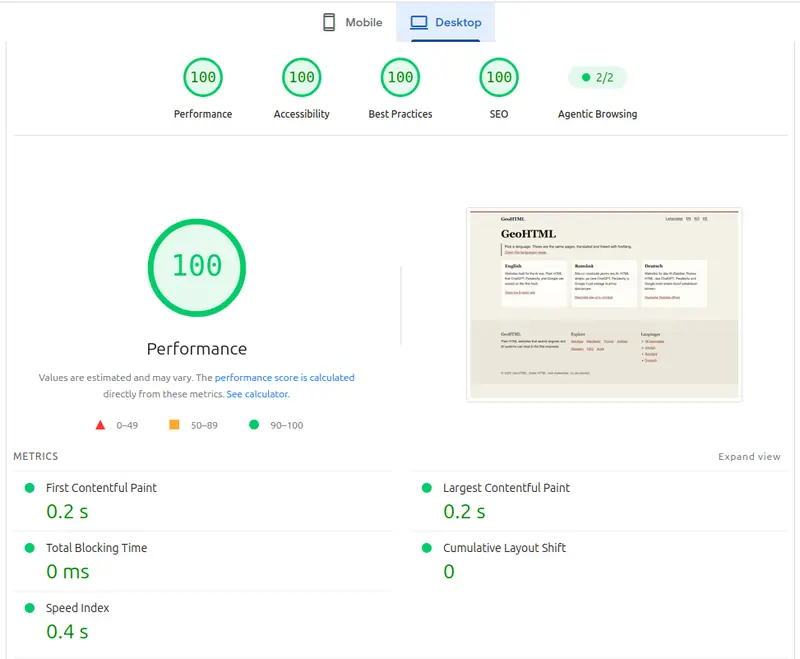The height and width of the screenshot is (659, 800).
Task: Click the orange square 50–89 legend icon
Action: (174, 424)
